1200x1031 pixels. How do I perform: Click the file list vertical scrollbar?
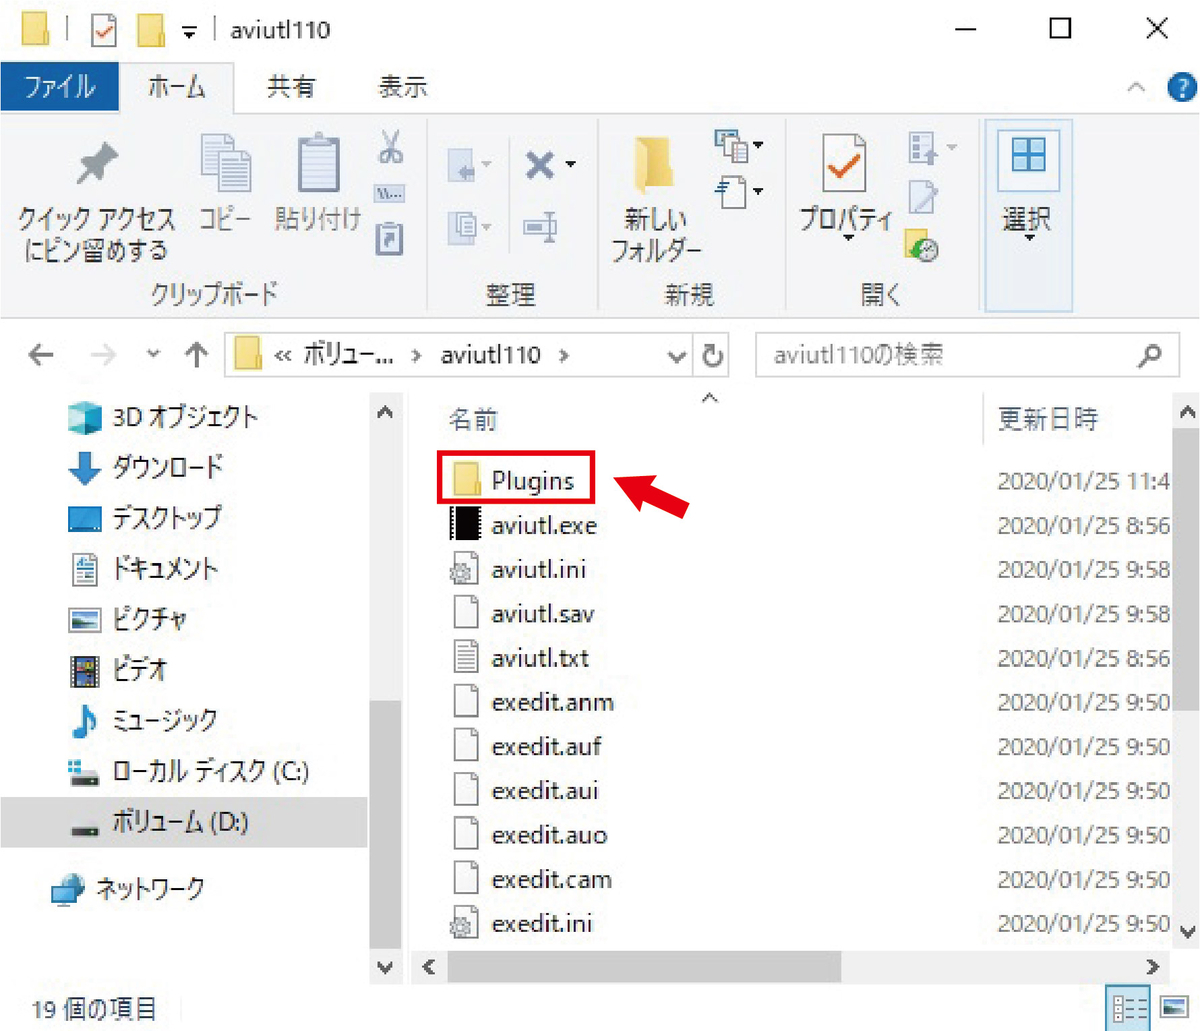[1186, 568]
